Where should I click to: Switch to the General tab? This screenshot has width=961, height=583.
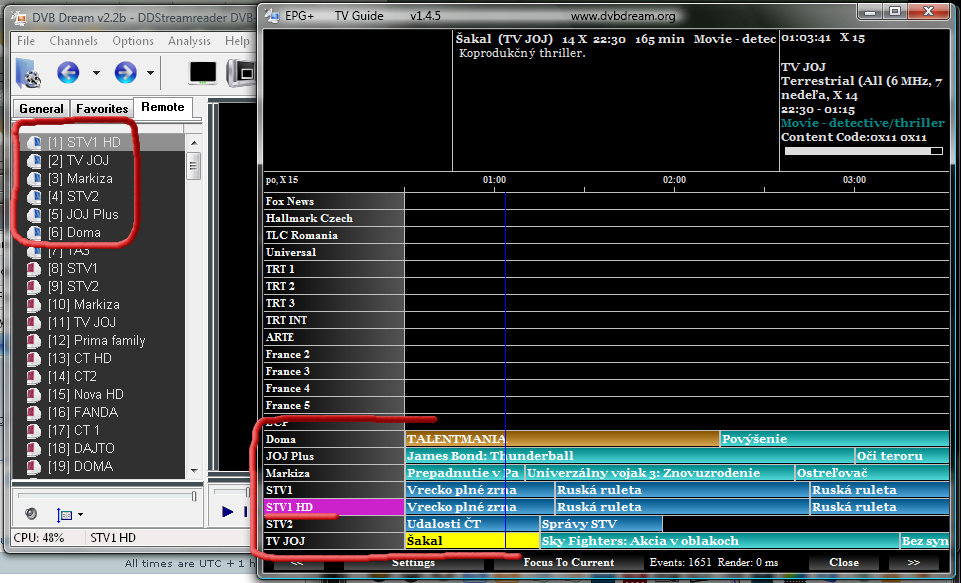[x=41, y=109]
